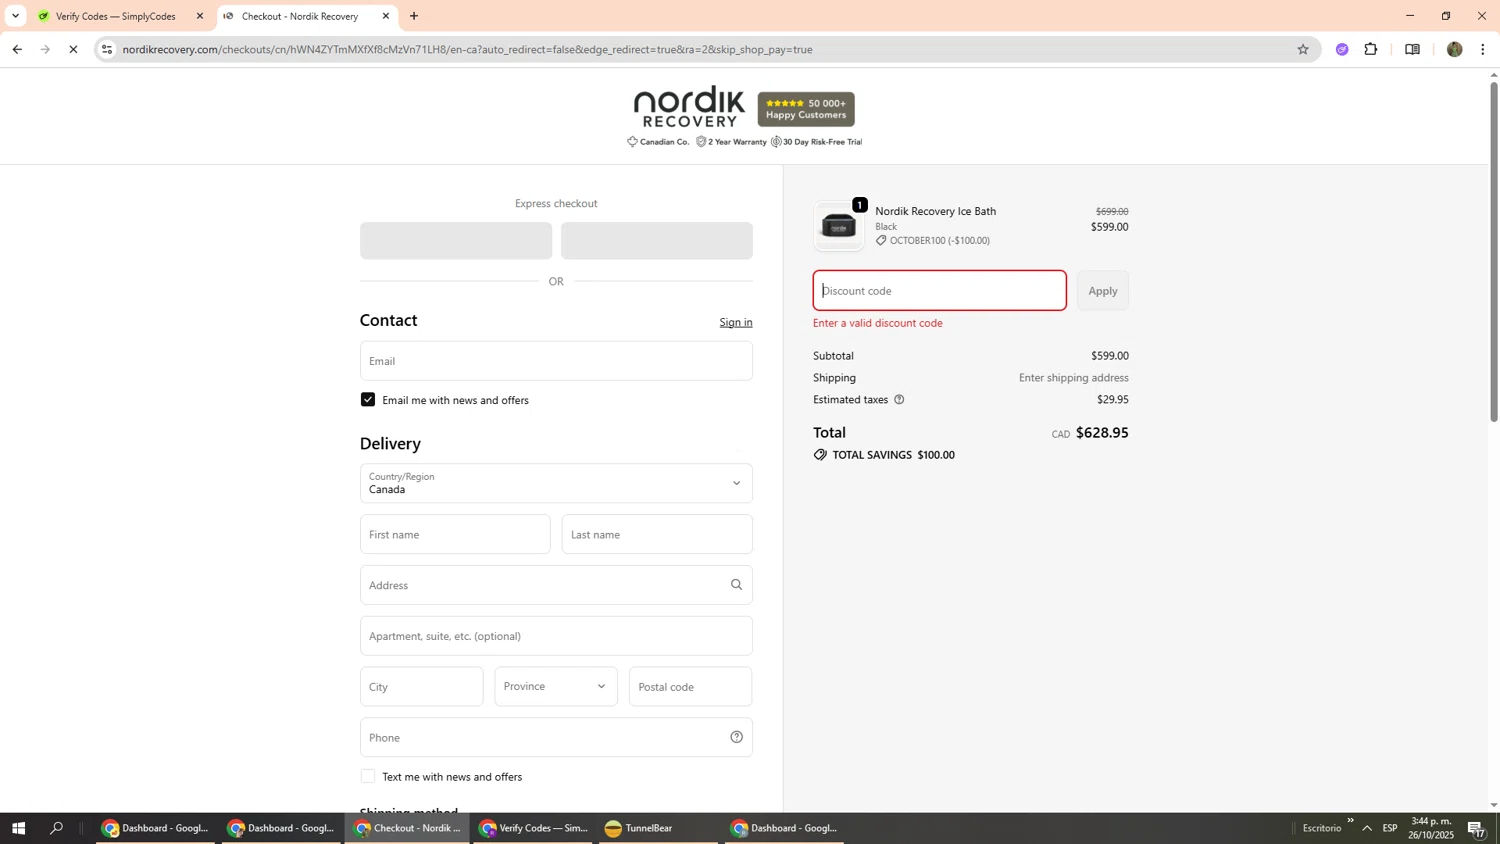The height and width of the screenshot is (844, 1500).
Task: Click the page vertical scrollbar
Action: [x=1494, y=250]
